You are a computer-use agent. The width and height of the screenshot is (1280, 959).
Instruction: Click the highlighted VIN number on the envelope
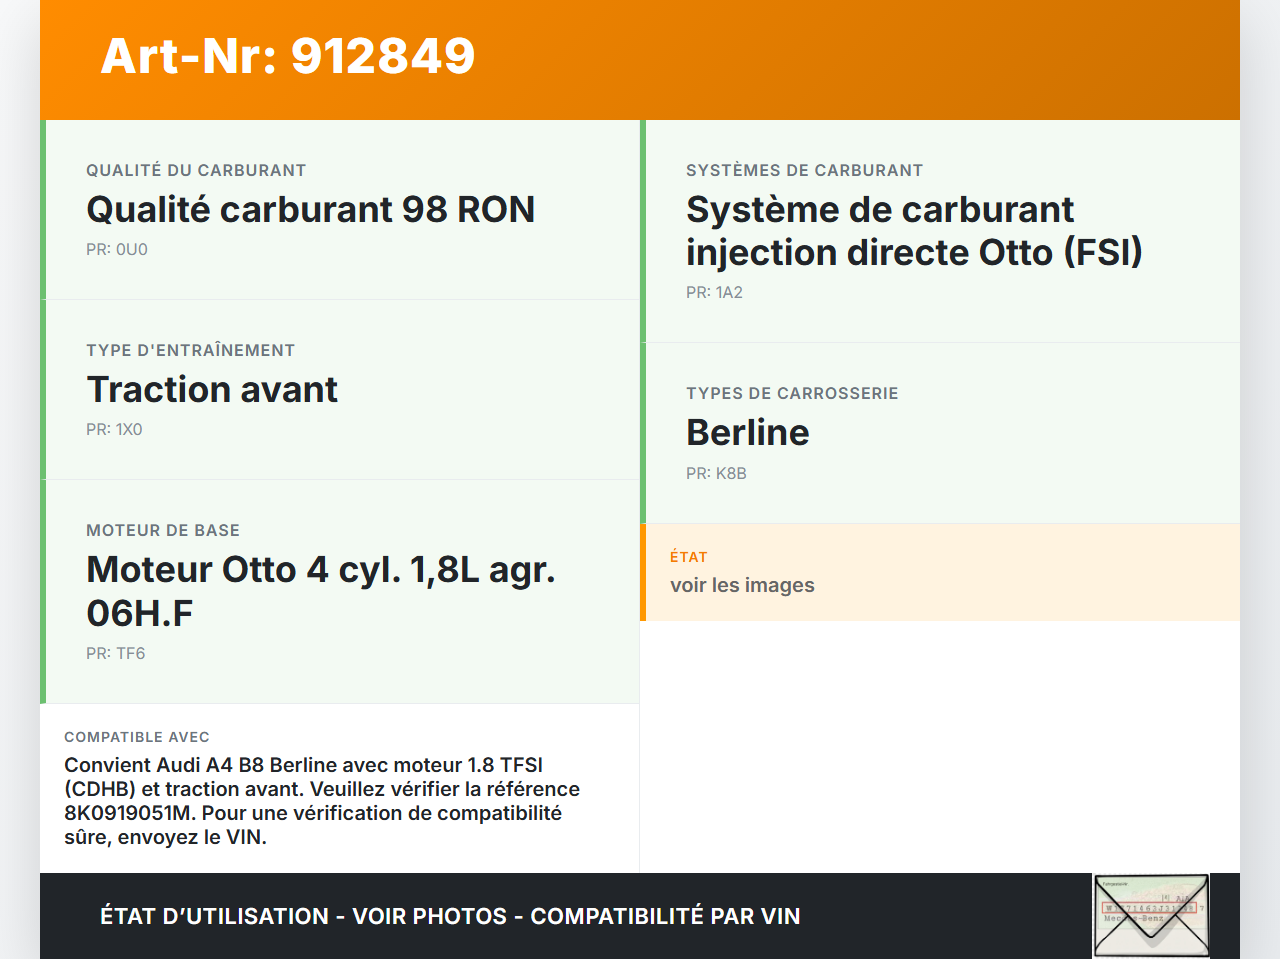pos(1148,908)
